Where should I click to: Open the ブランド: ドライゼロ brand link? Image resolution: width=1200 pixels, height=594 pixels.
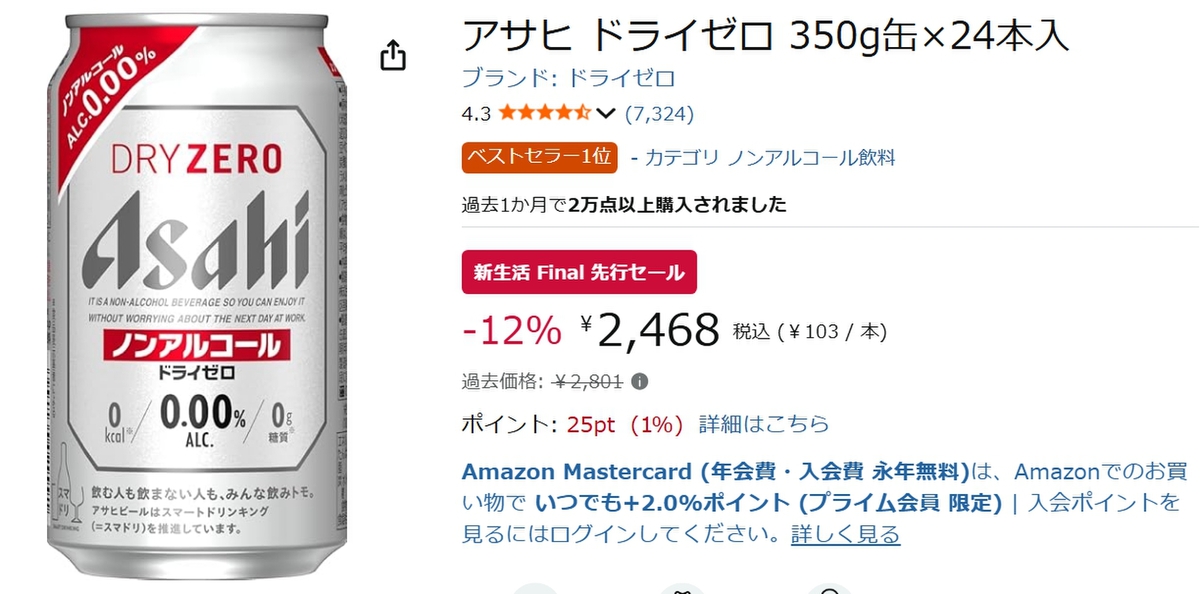[x=568, y=78]
